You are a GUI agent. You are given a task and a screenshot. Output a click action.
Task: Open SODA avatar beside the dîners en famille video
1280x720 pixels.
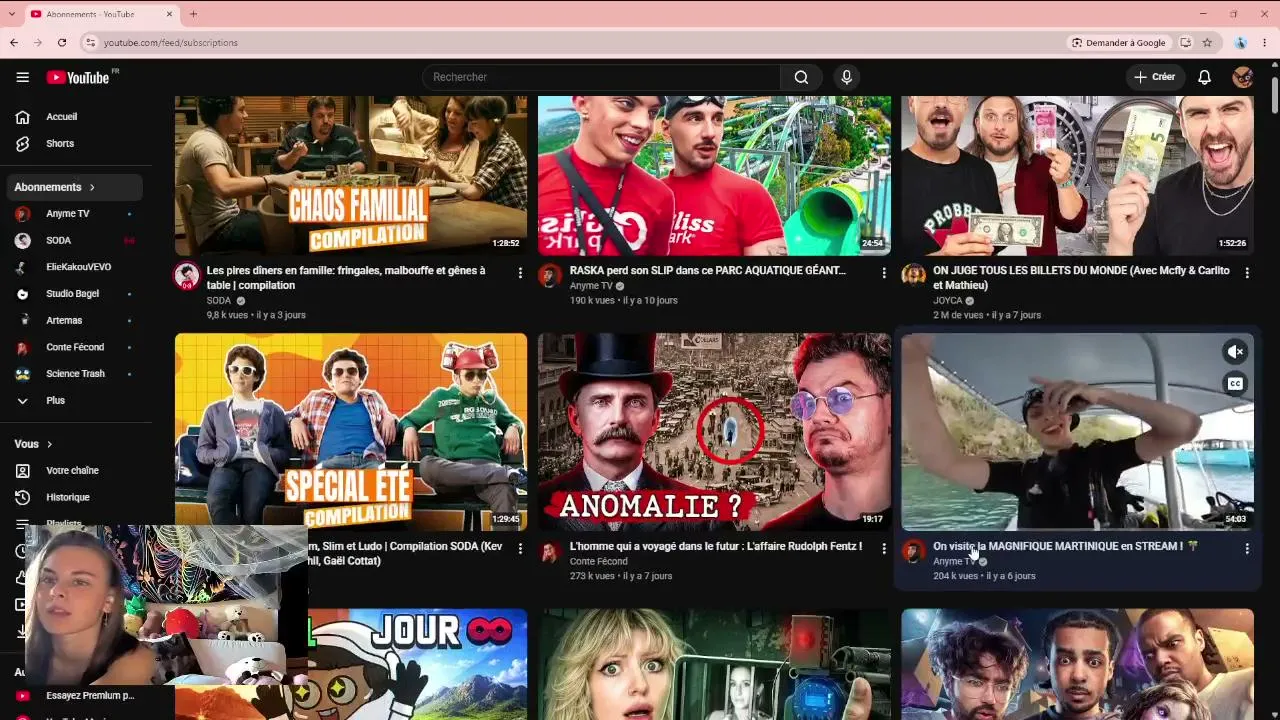click(x=187, y=276)
